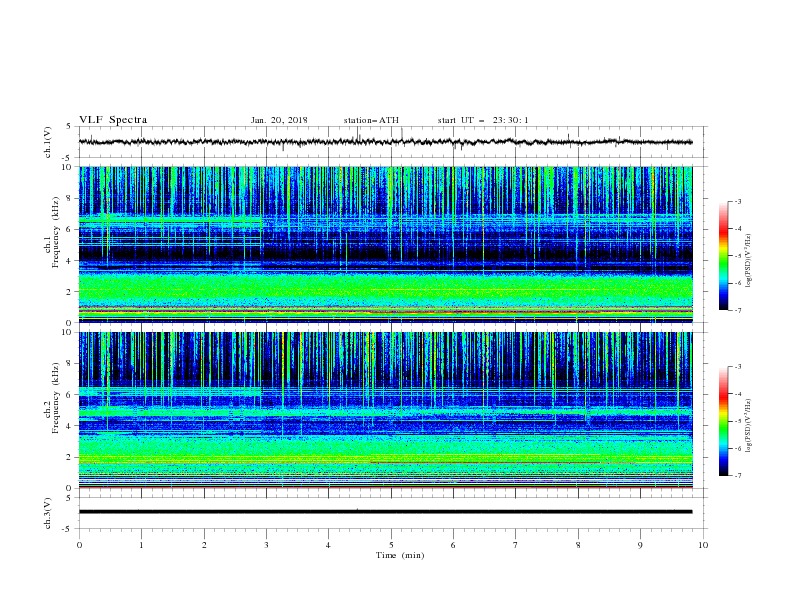Click the 'VLF Spectra' plot title
Image resolution: width=792 pixels, height=612 pixels.
point(113,120)
